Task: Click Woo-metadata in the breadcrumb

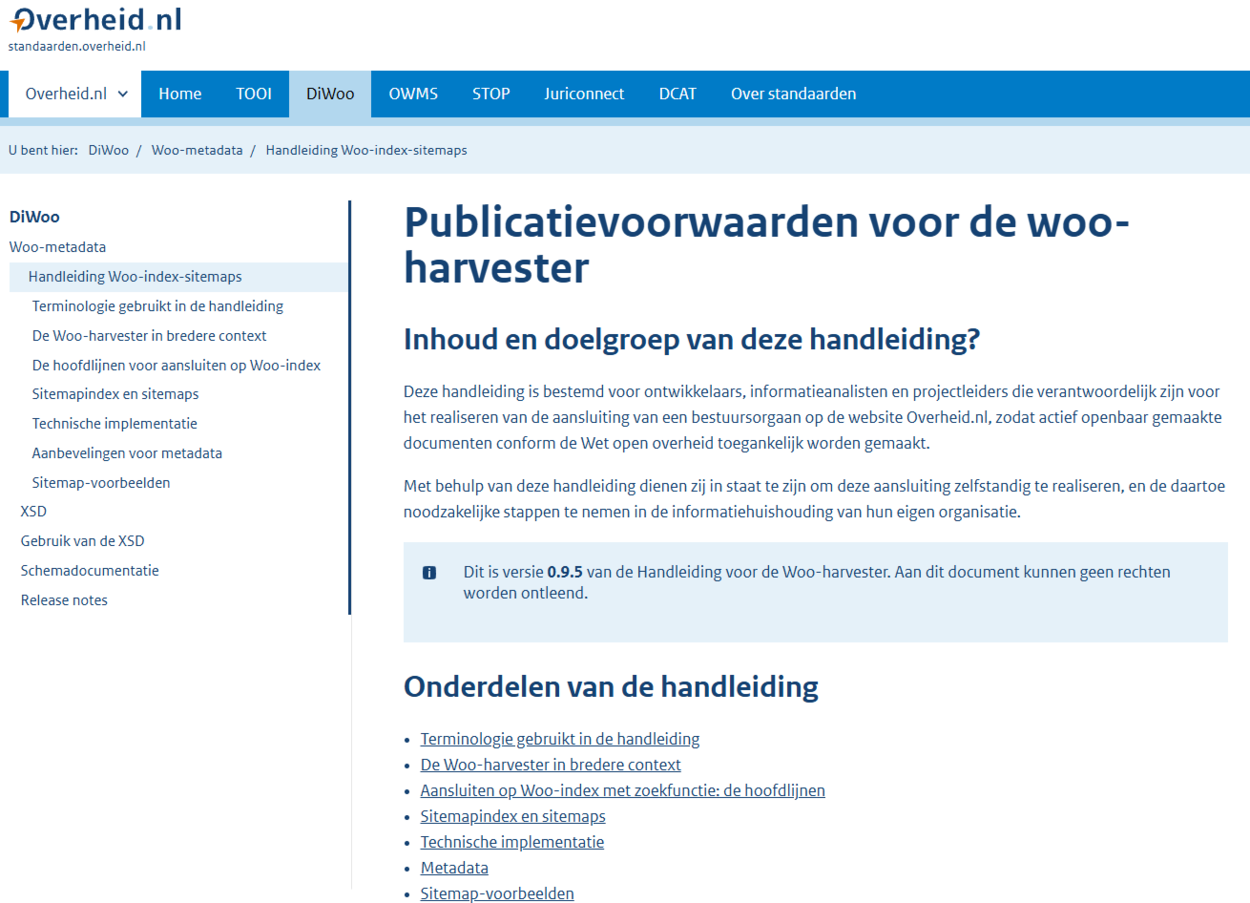Action: pos(197,150)
